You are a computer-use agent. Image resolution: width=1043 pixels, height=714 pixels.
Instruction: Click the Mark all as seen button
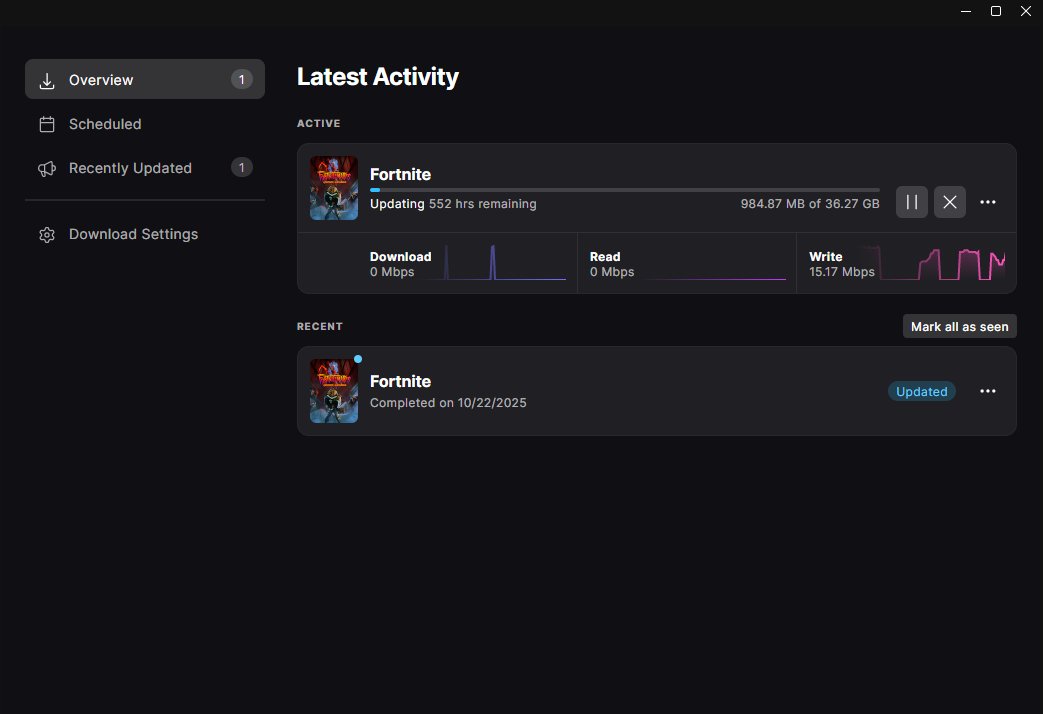tap(959, 326)
